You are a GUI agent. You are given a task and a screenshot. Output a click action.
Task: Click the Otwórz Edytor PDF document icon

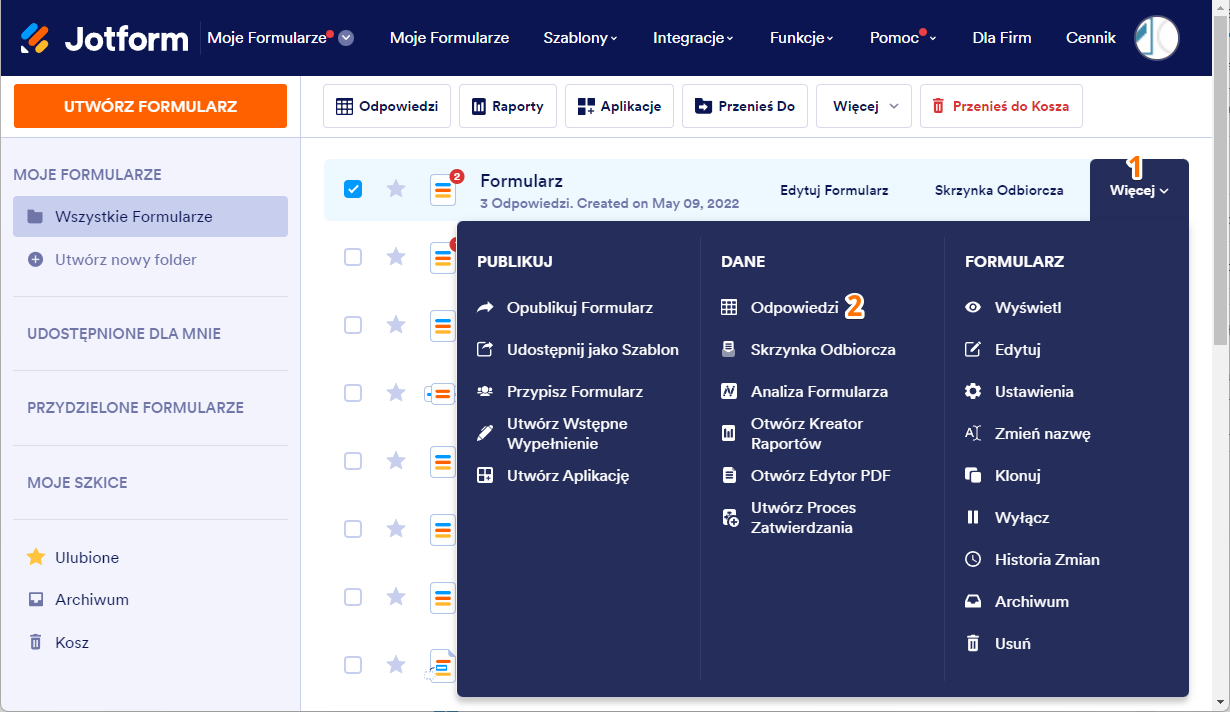tap(729, 476)
